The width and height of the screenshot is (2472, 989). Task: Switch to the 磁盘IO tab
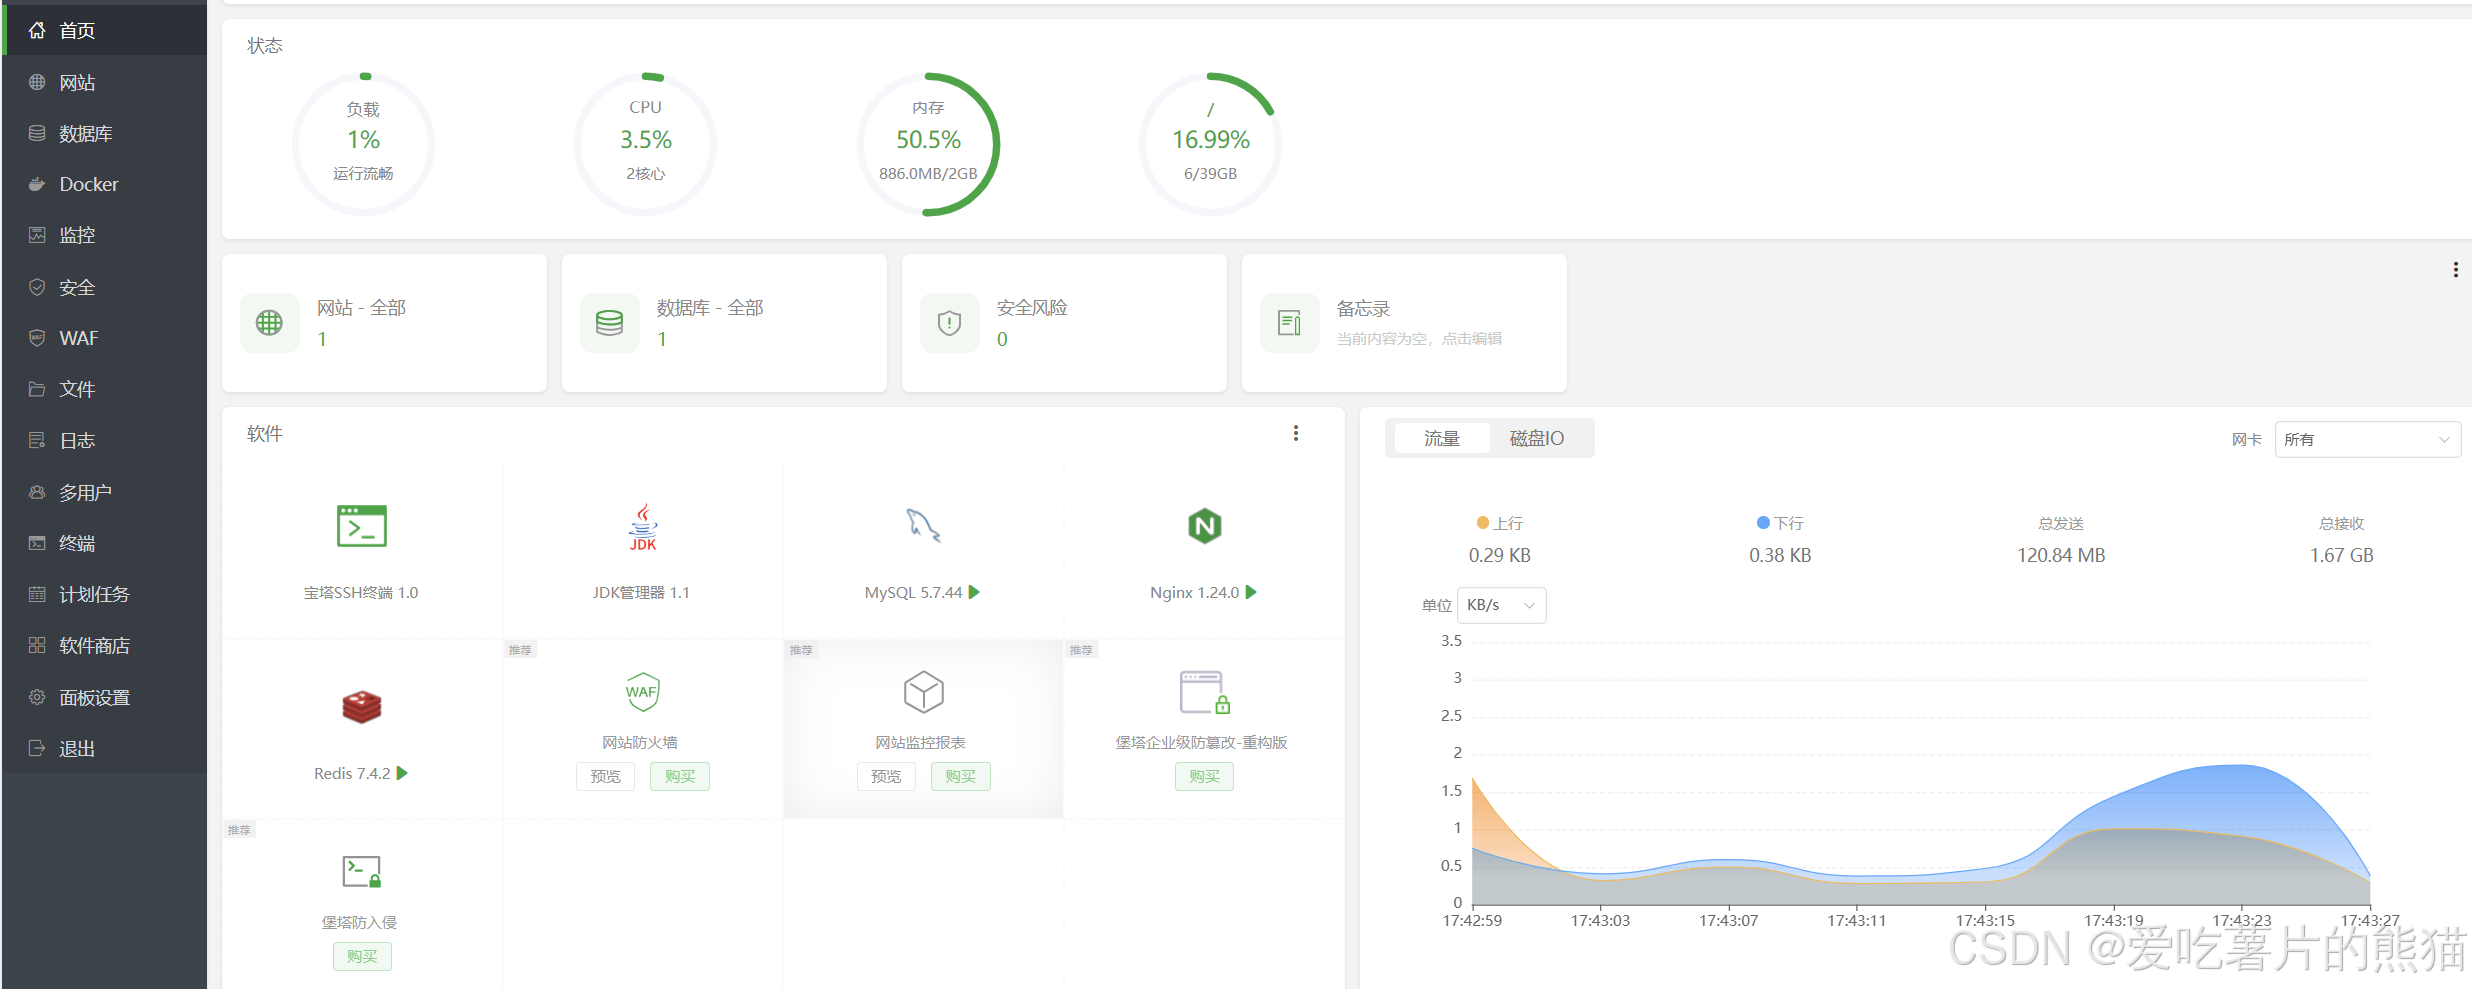1537,438
